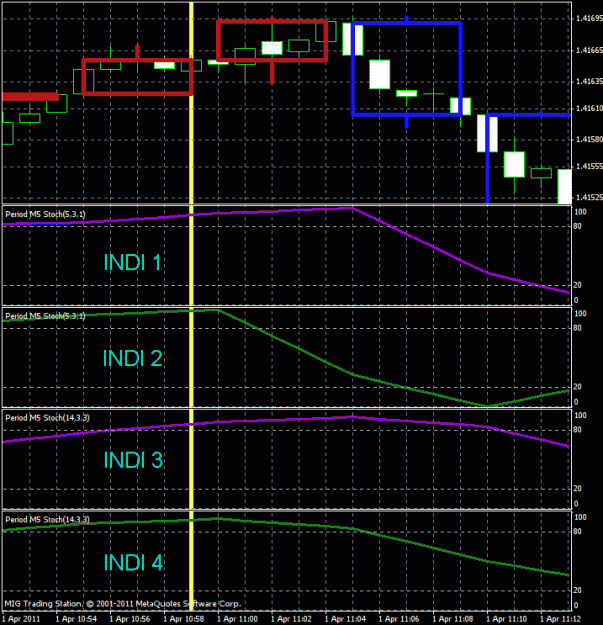Click the Stoch(14,3,3) label in INDI 3 pane
The height and width of the screenshot is (625, 603).
[47, 418]
